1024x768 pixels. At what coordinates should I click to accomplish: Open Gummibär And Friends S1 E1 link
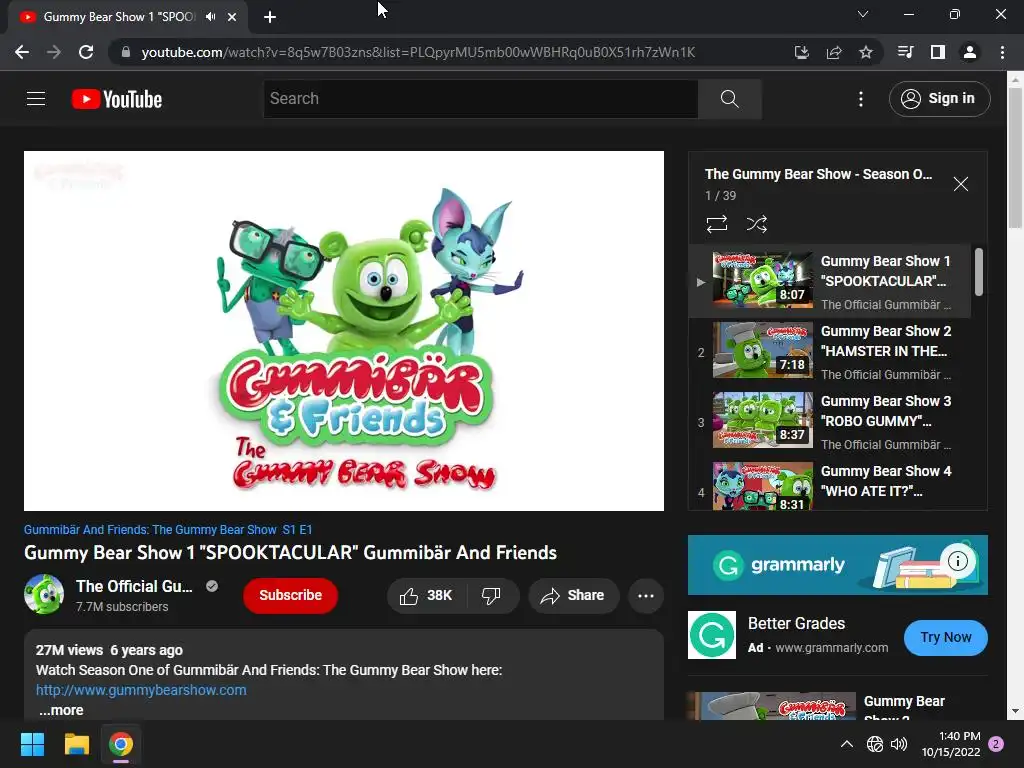(x=168, y=530)
